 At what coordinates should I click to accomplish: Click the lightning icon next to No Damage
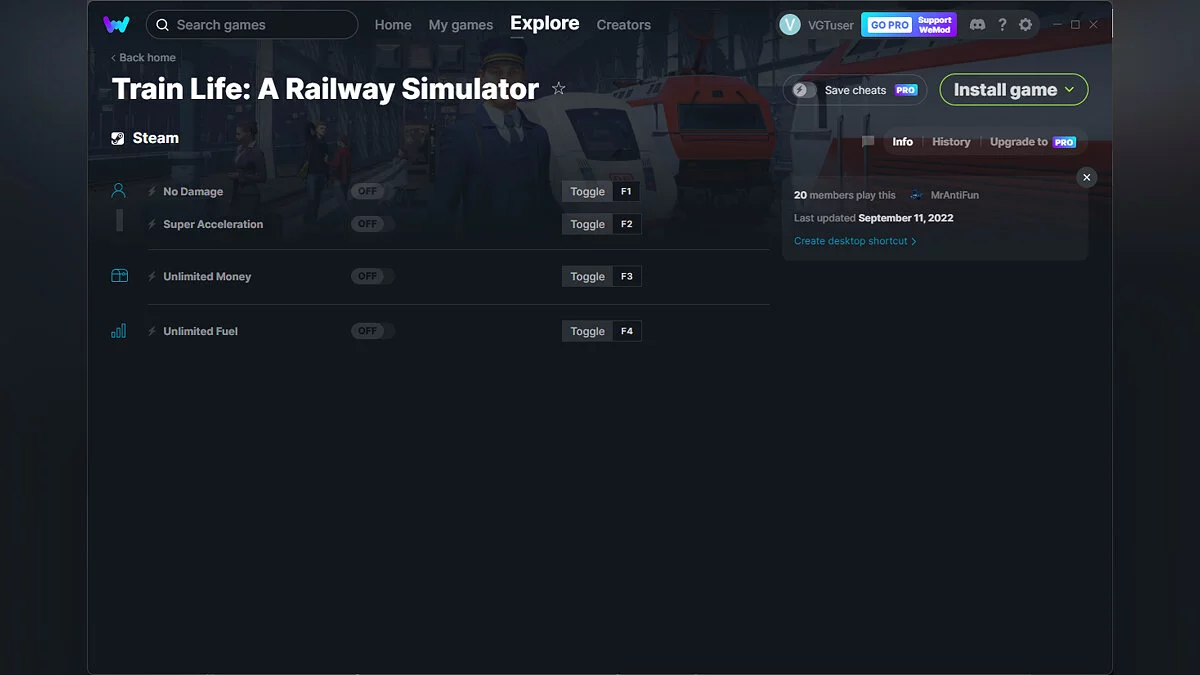coord(152,191)
